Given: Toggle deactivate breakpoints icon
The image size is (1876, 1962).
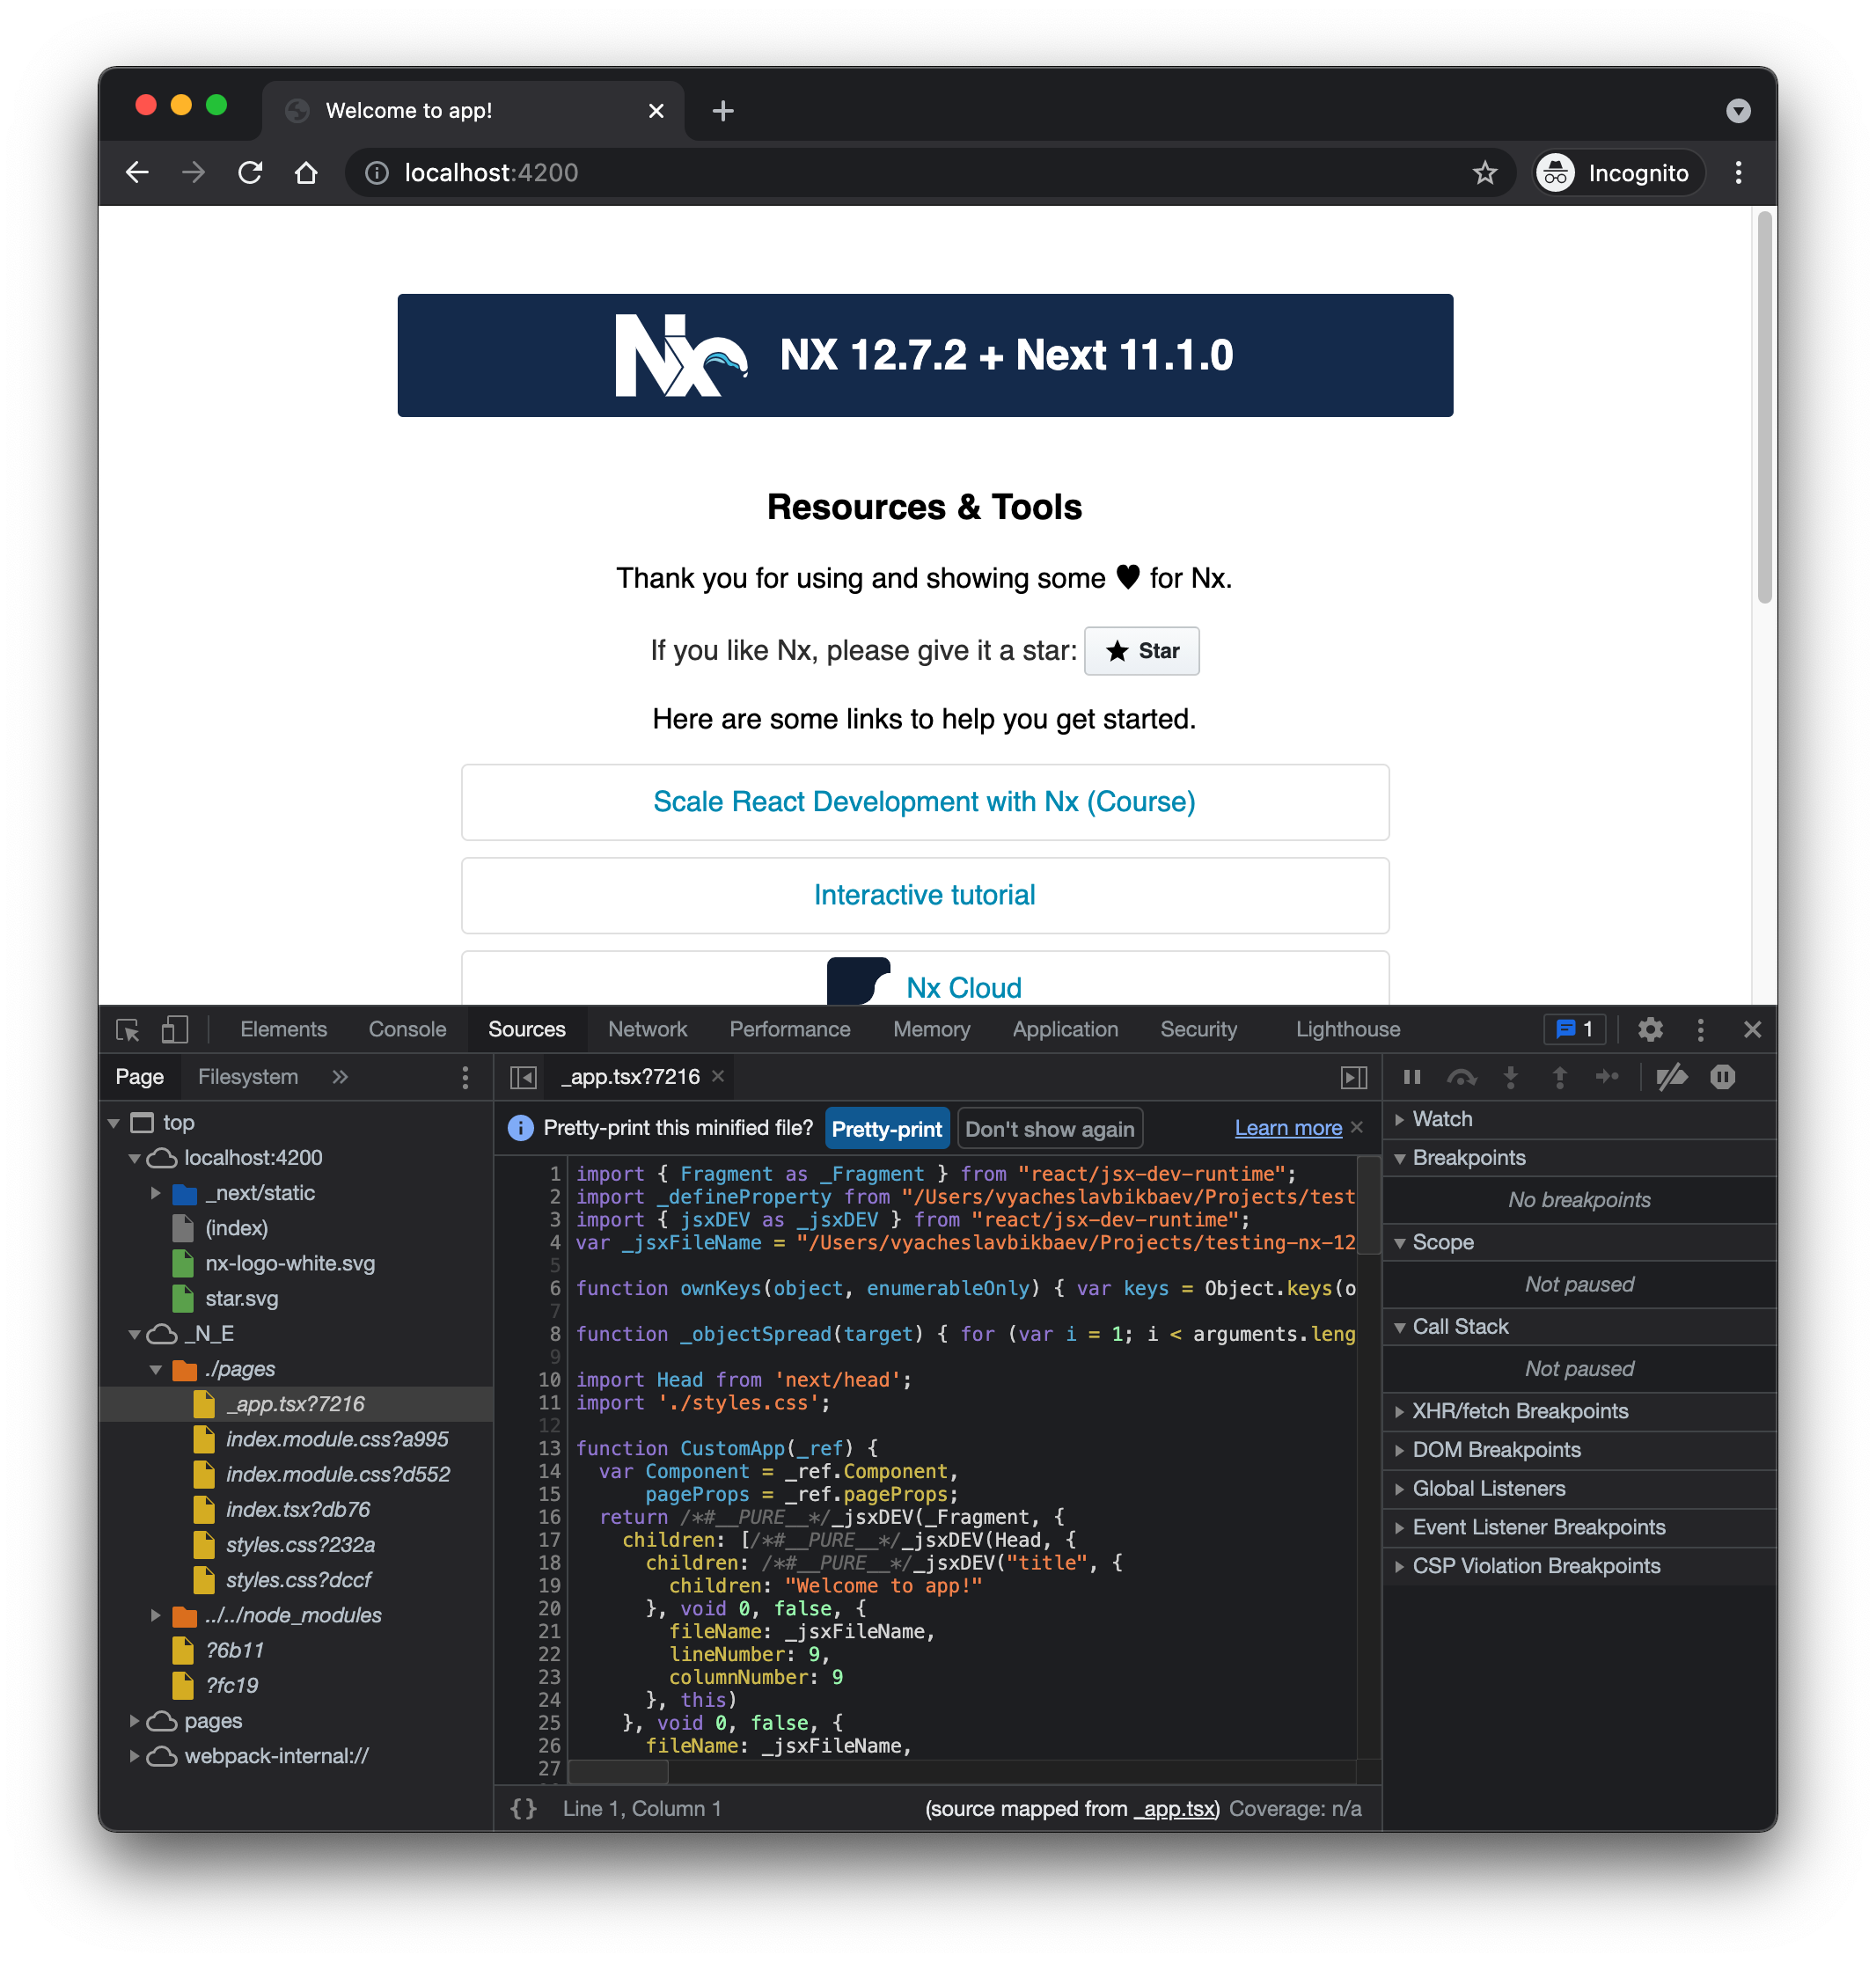Looking at the screenshot, I should [1671, 1077].
